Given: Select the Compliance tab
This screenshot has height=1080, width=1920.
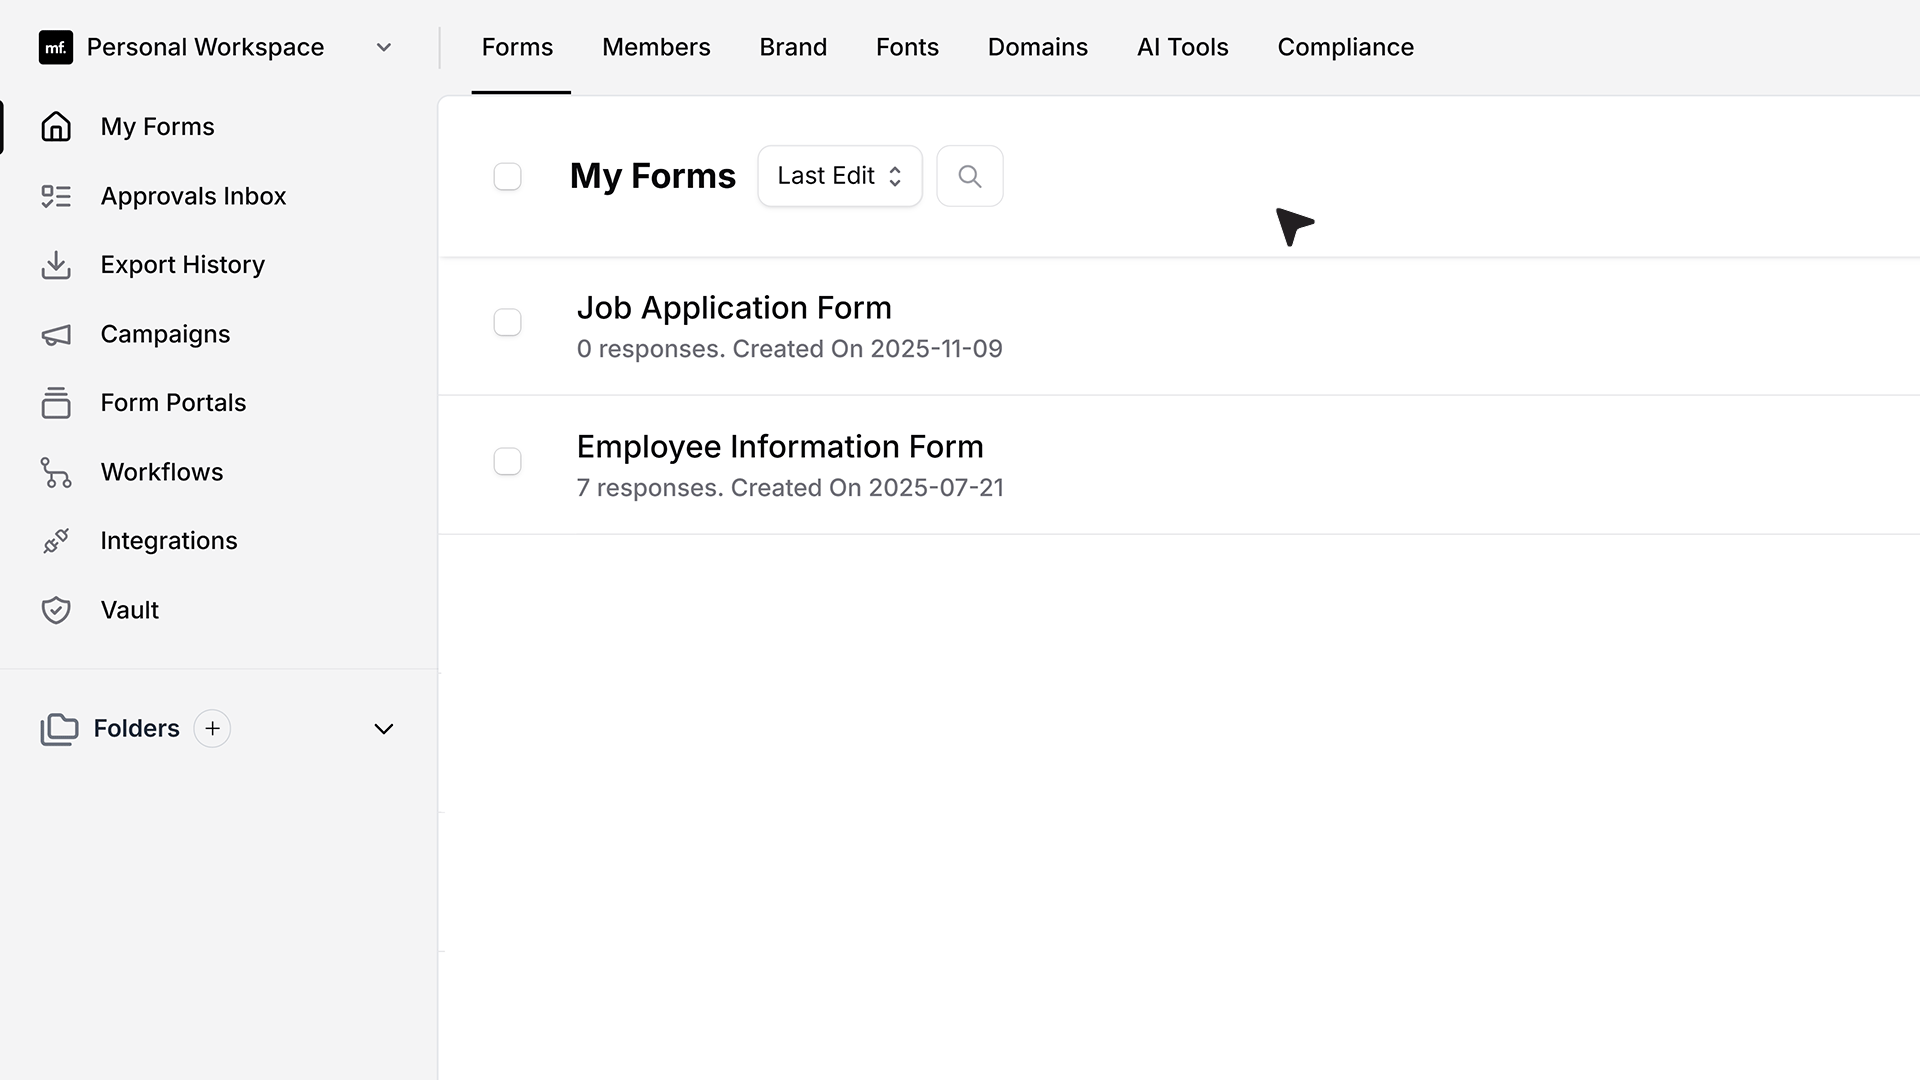Looking at the screenshot, I should tap(1346, 47).
